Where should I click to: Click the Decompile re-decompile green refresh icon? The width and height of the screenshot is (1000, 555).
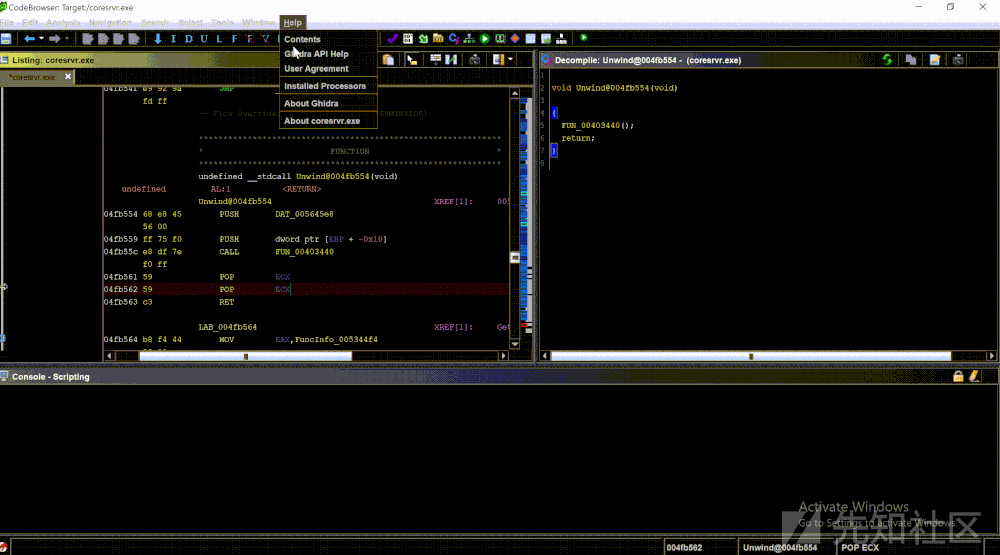887,60
